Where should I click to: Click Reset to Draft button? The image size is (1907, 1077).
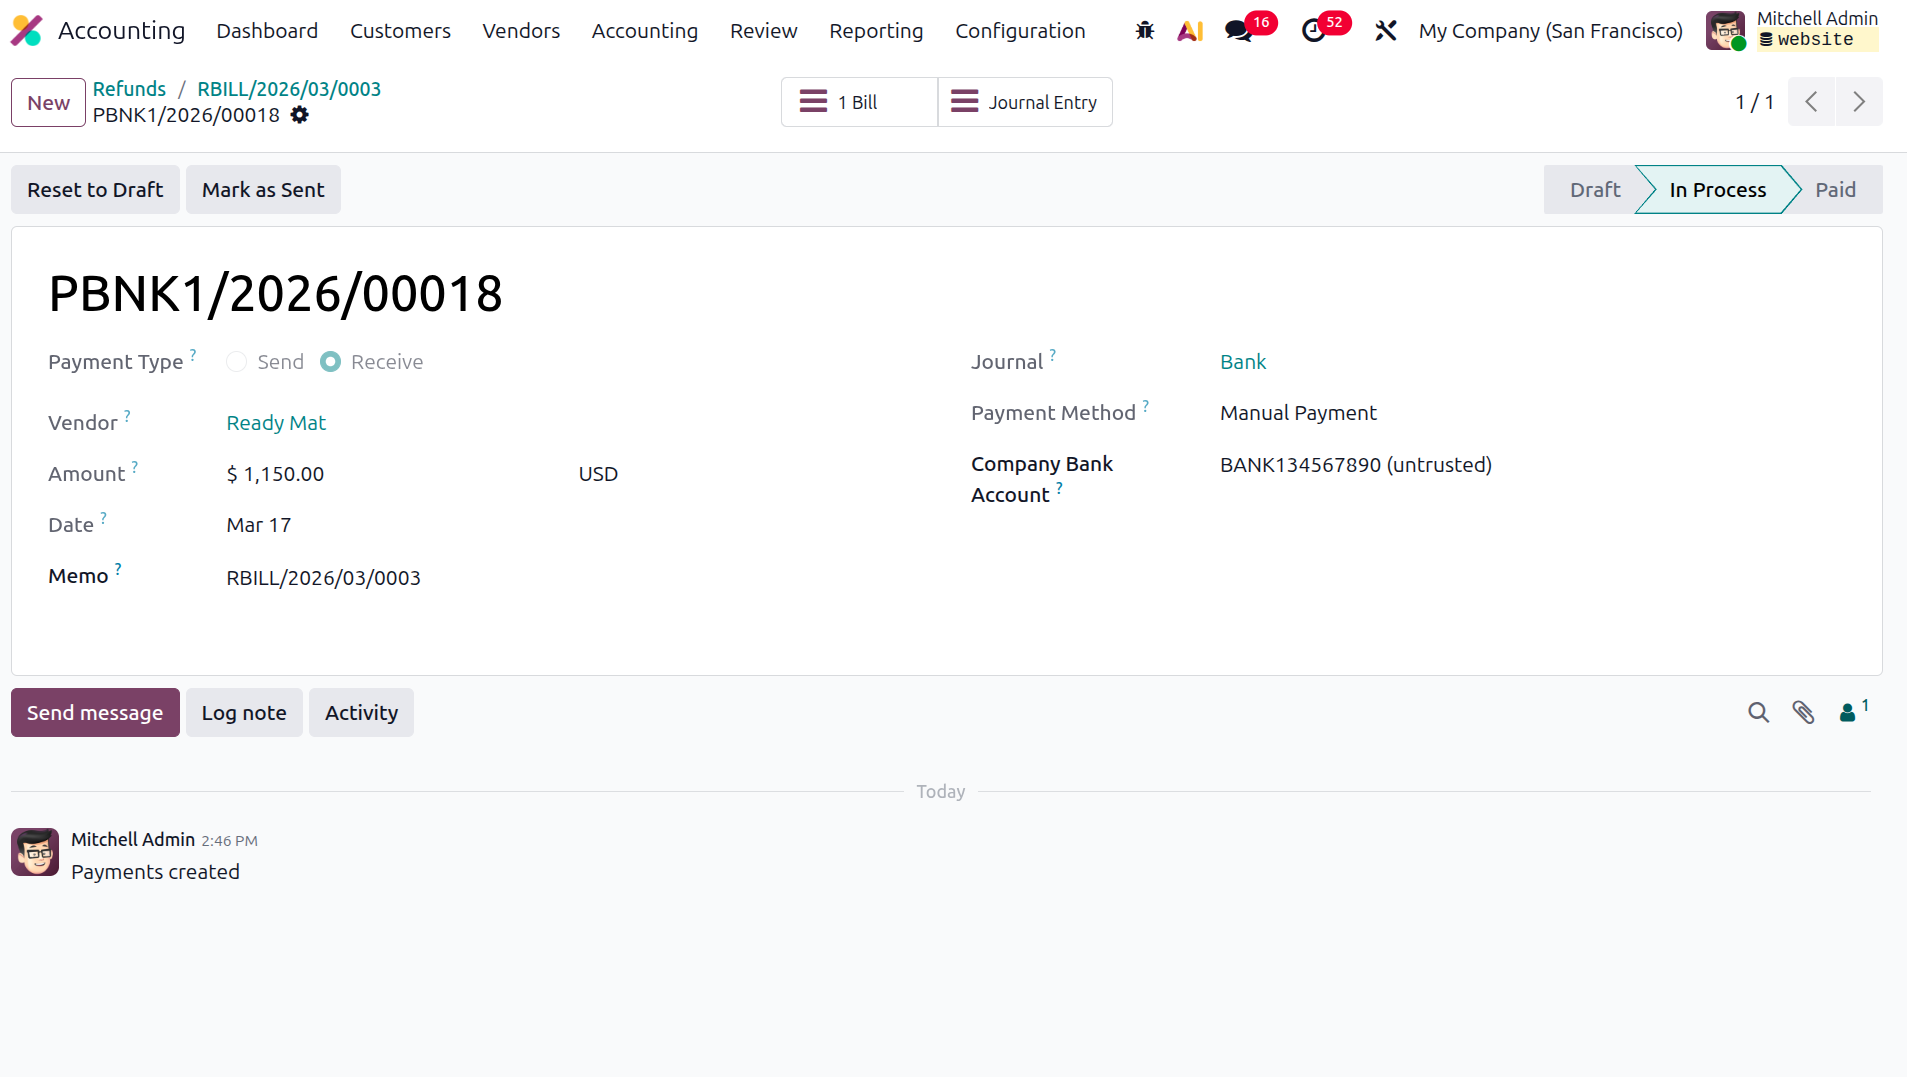95,190
